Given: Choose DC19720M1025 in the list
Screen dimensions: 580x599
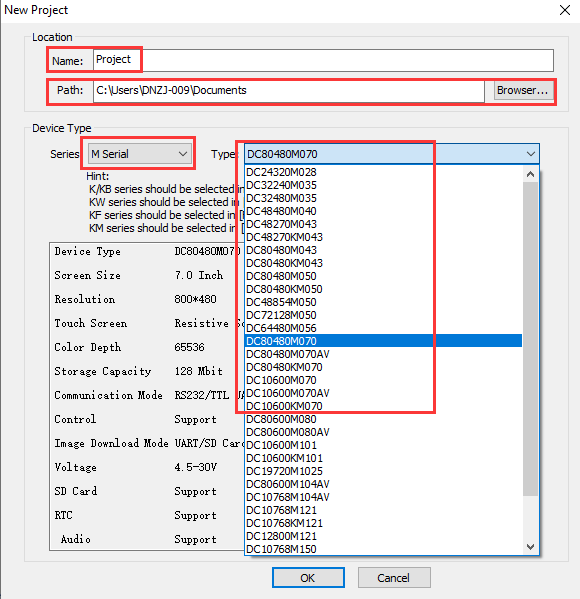Looking at the screenshot, I should click(383, 471).
